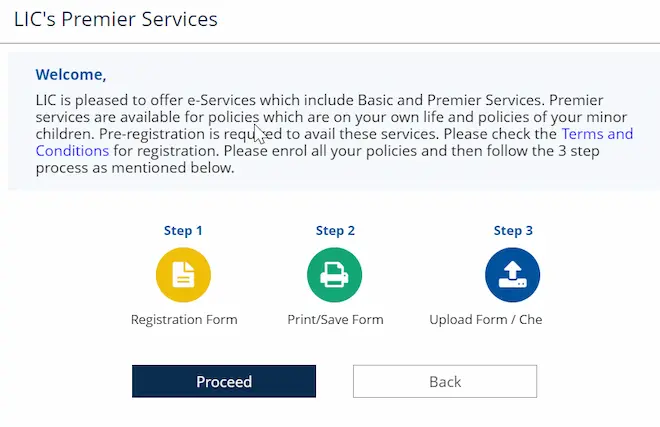This screenshot has height=427, width=660.
Task: Click the word 'e-Services' in the welcome paragraph
Action: pos(221,100)
